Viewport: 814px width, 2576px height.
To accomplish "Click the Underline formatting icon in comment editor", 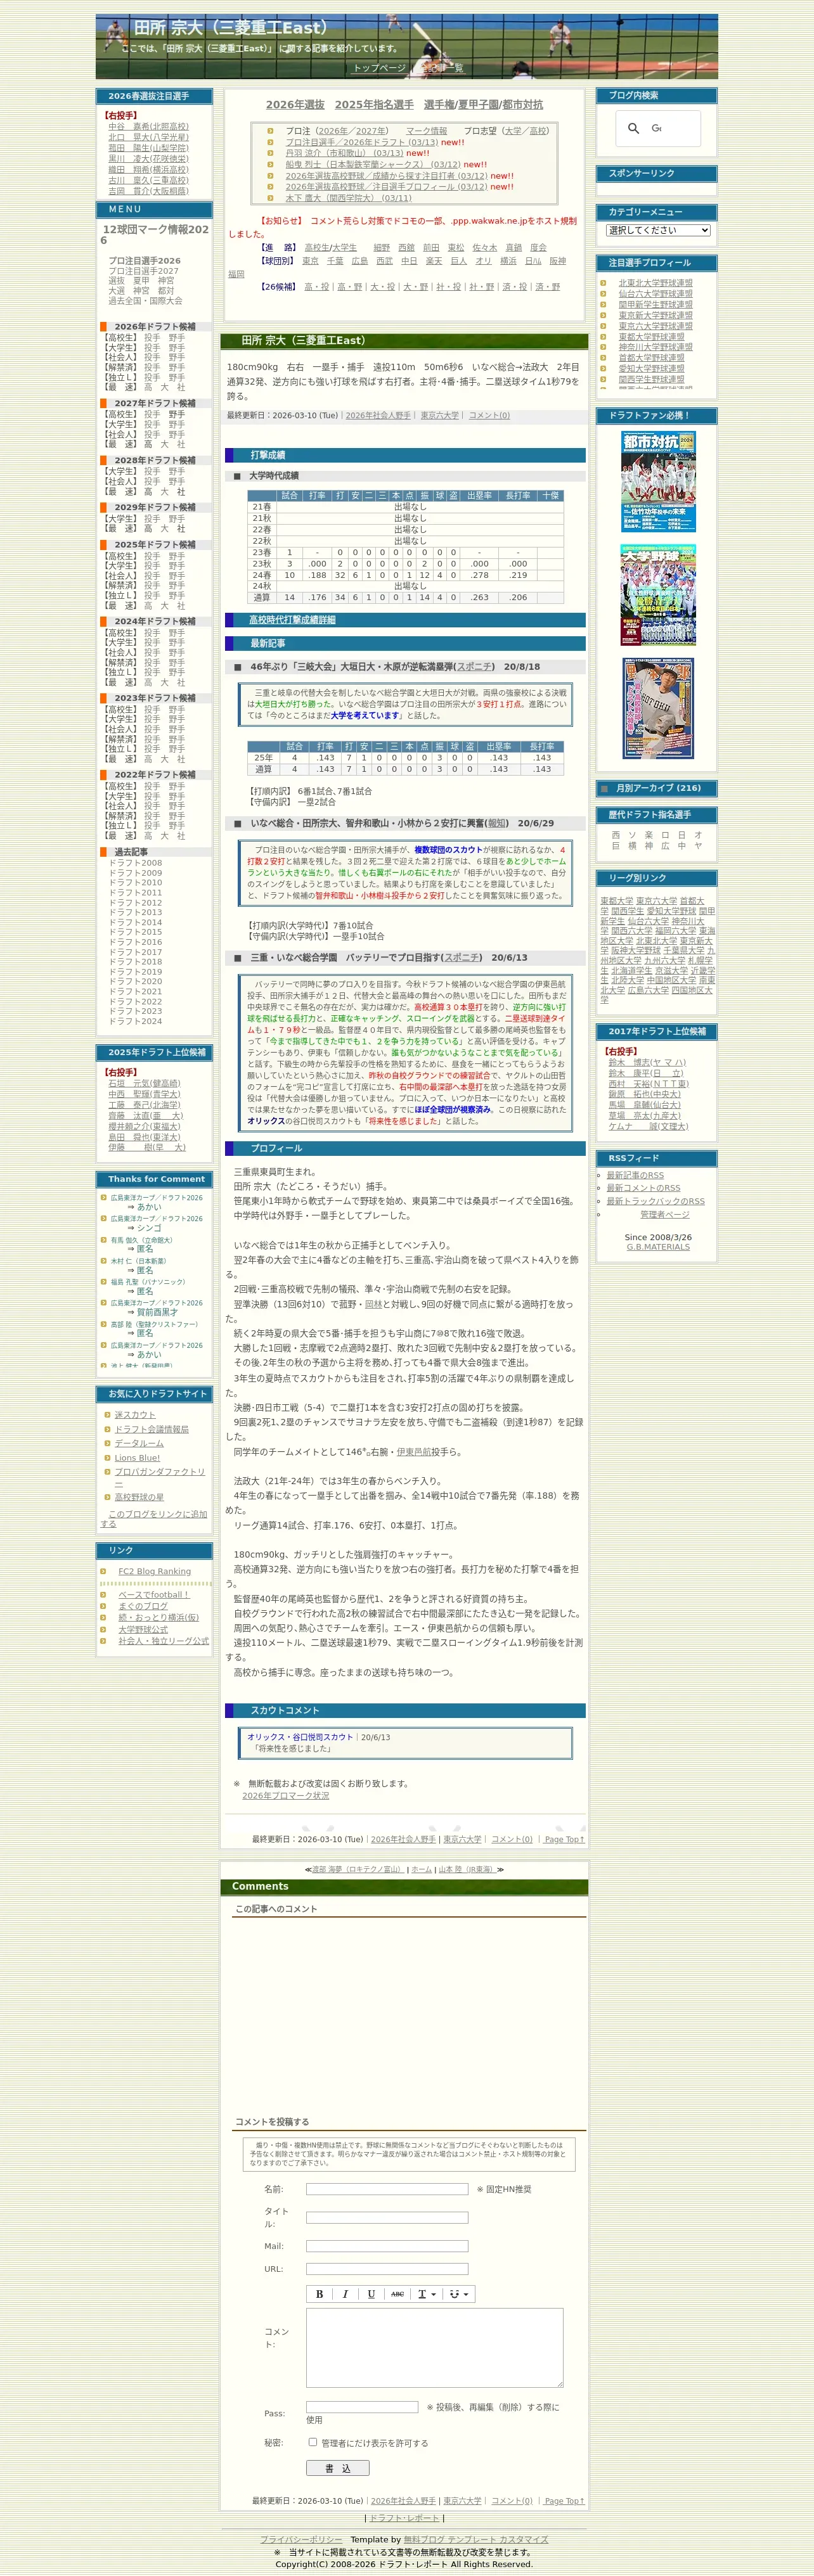I will [x=371, y=2294].
